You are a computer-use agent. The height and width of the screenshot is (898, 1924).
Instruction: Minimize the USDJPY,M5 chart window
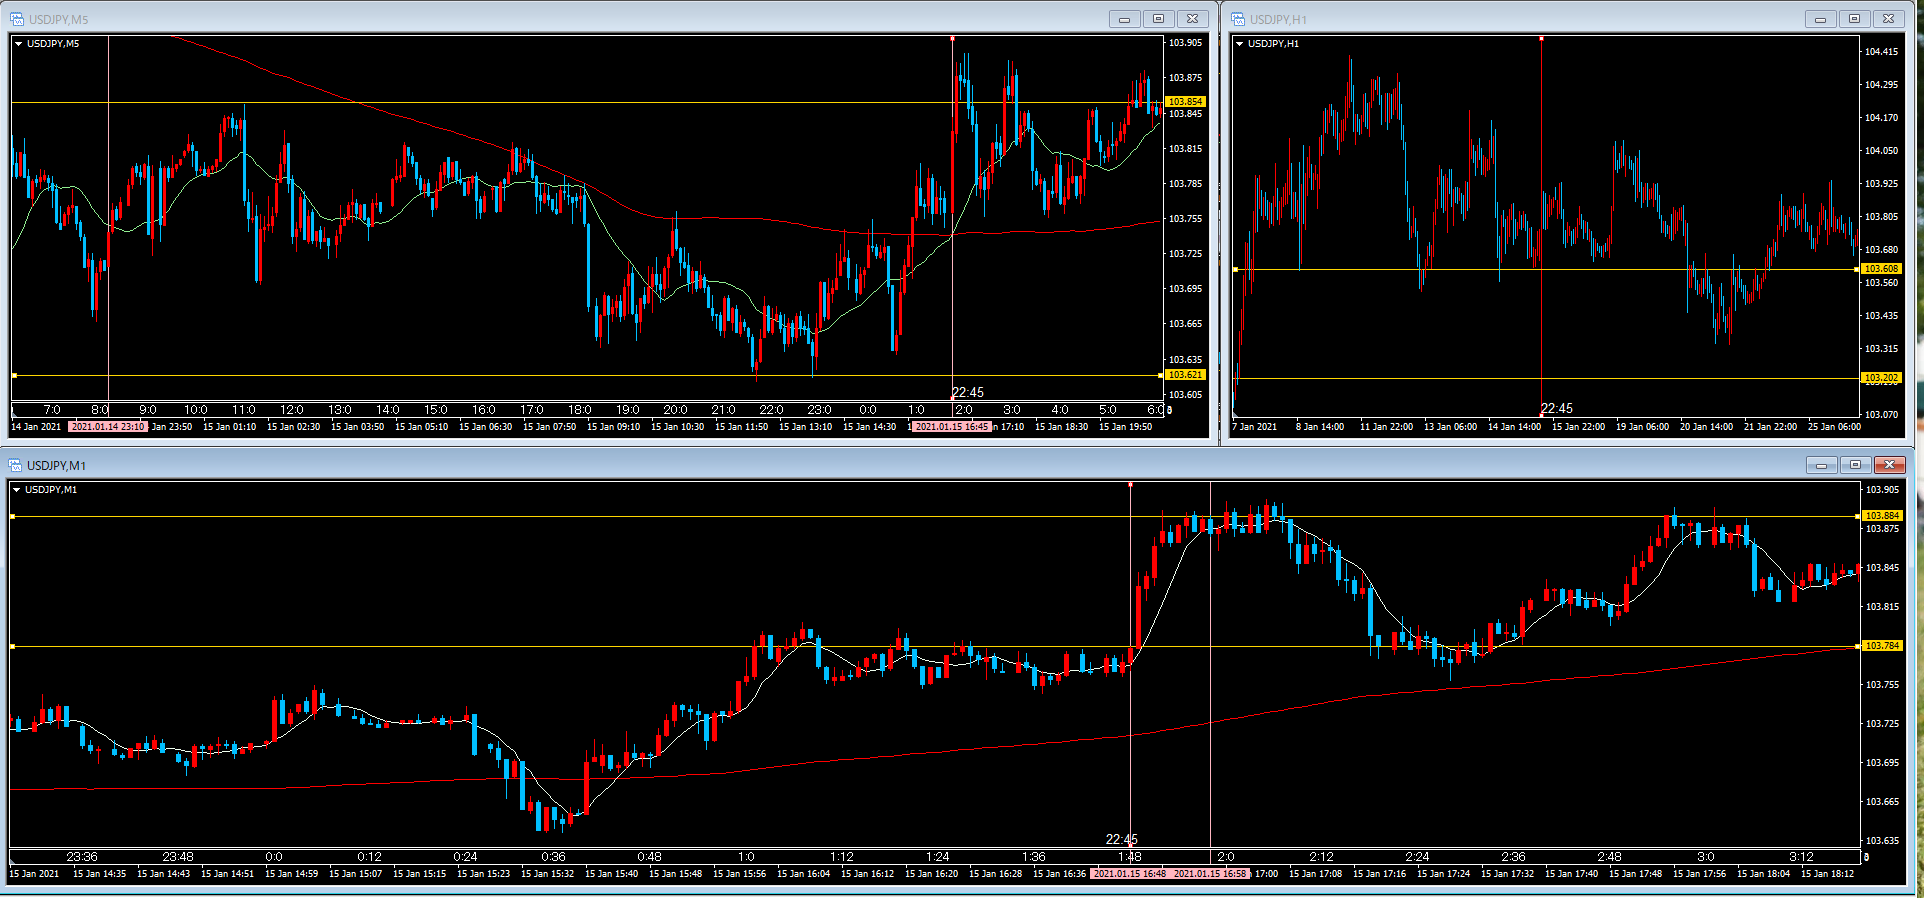click(1124, 19)
